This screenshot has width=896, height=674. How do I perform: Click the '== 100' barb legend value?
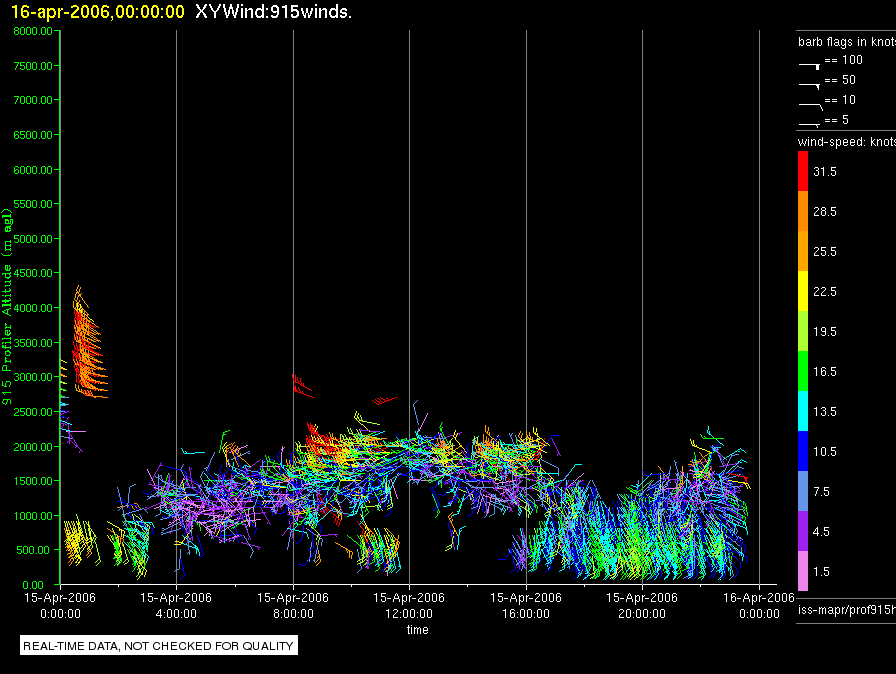coord(843,60)
